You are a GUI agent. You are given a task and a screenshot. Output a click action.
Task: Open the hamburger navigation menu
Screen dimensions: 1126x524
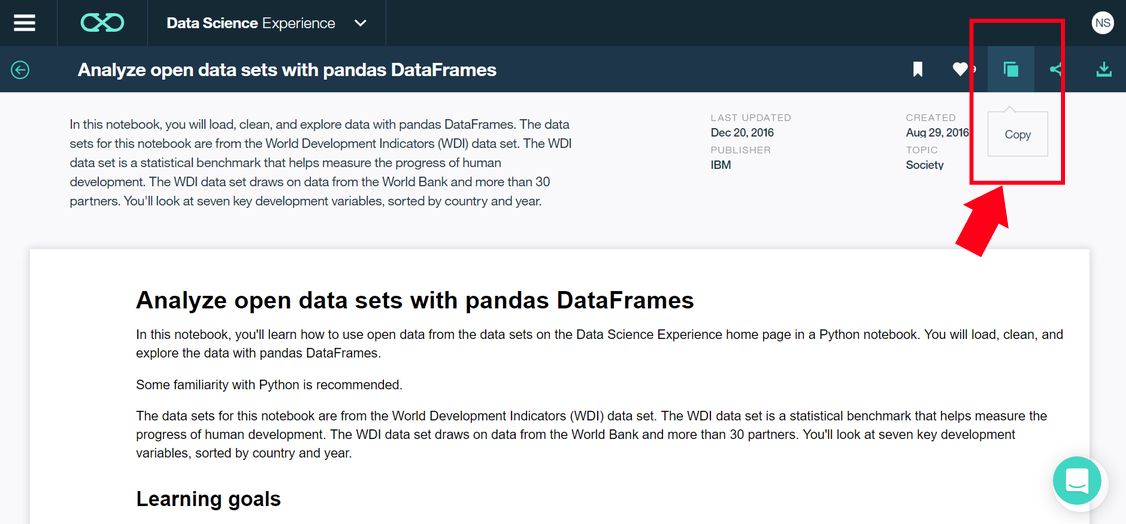(24, 23)
